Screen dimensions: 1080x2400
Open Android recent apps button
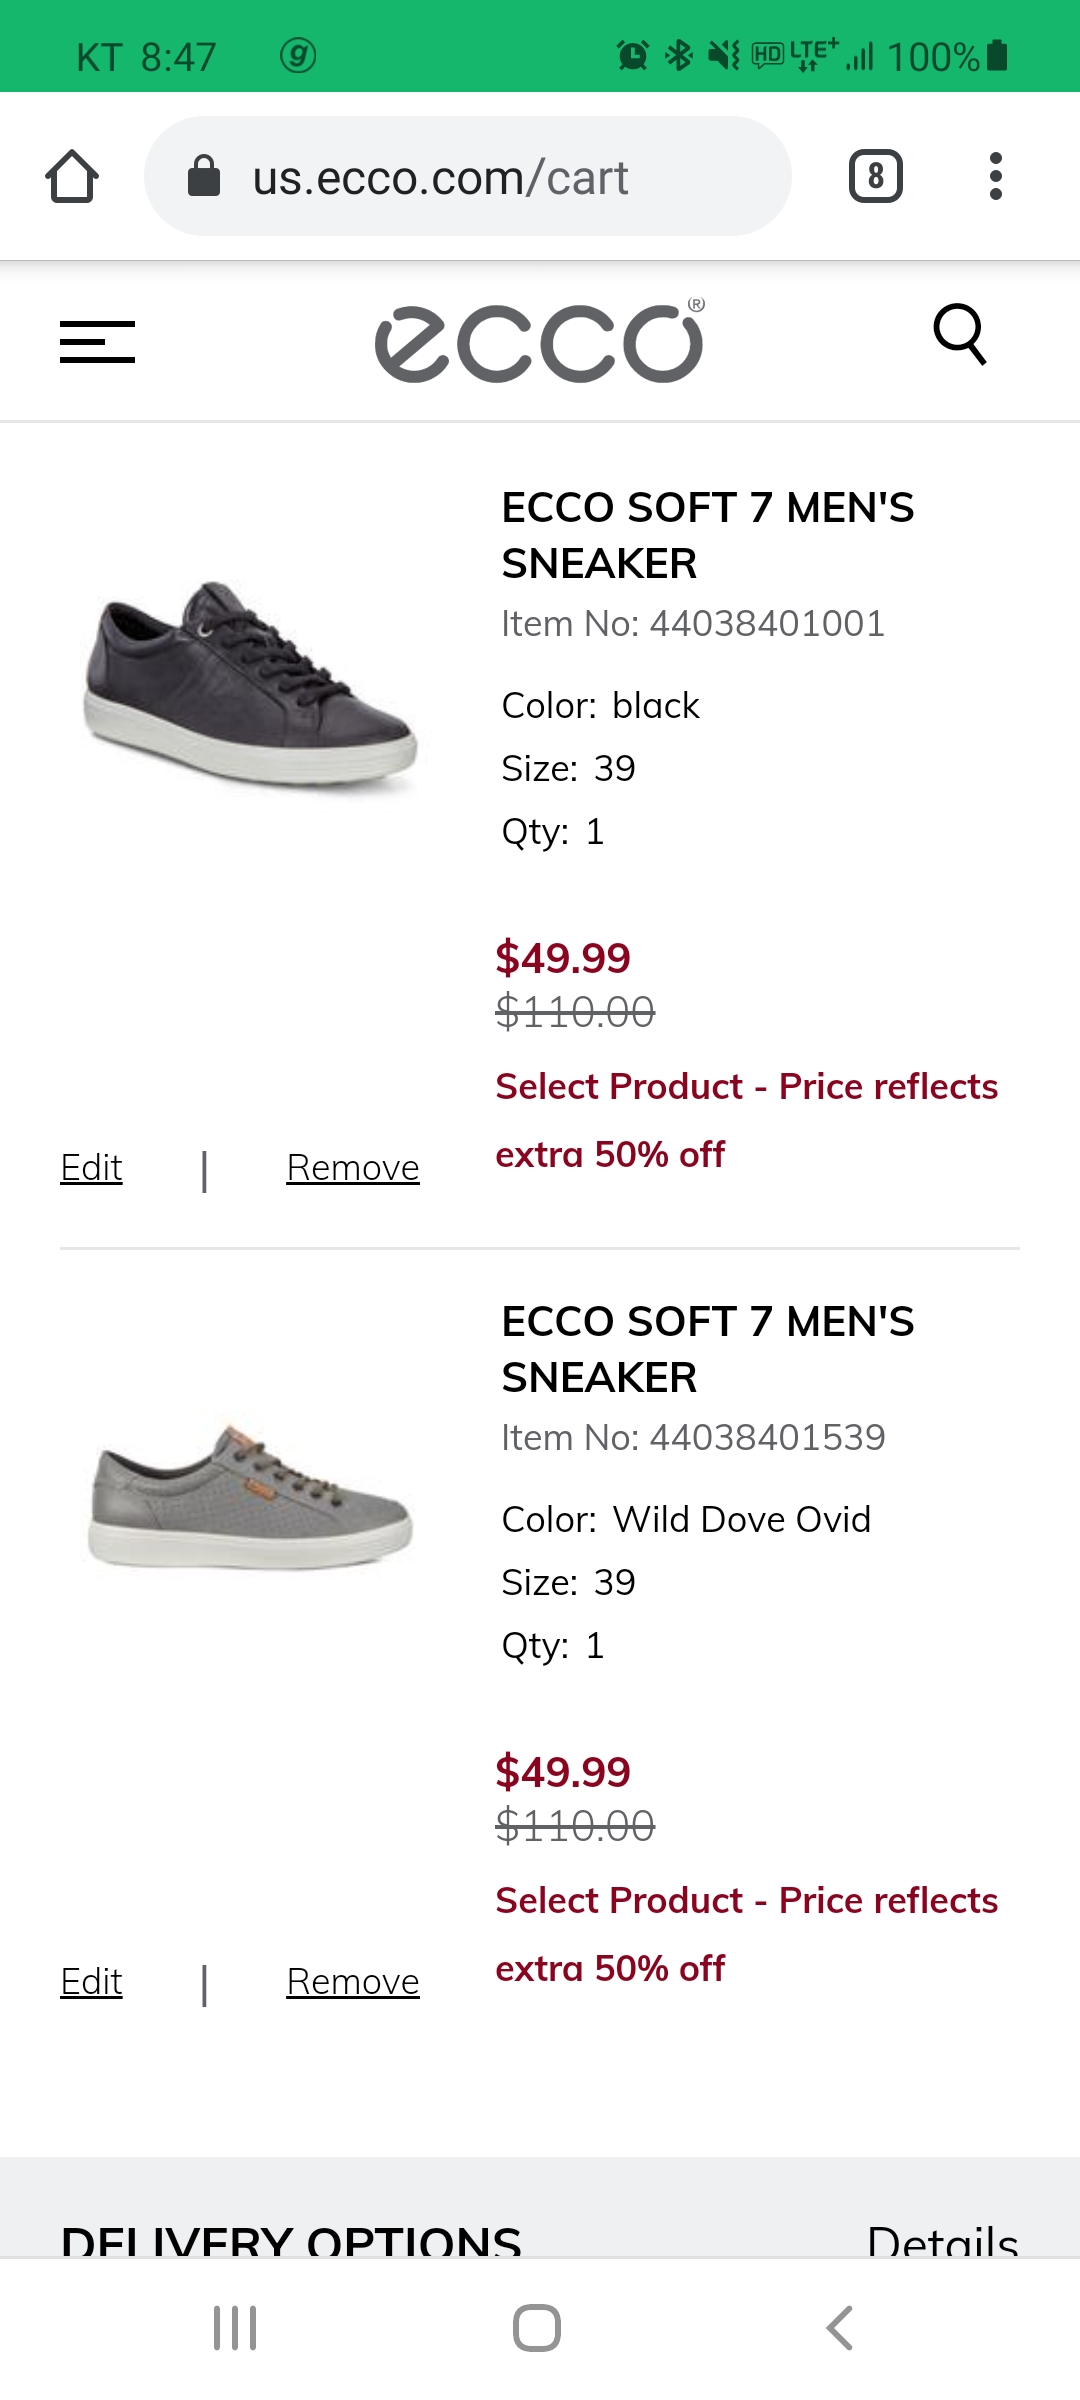click(235, 2328)
